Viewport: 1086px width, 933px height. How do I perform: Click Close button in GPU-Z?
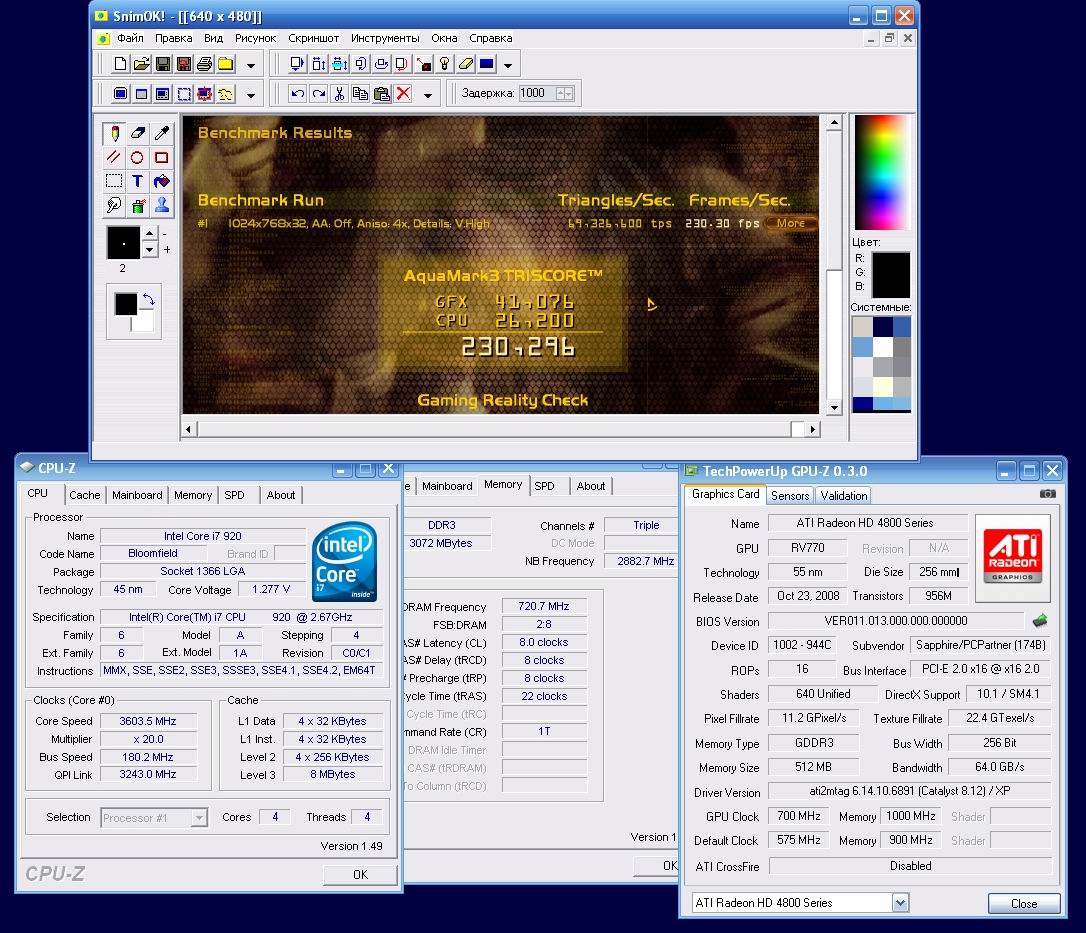[x=1024, y=903]
